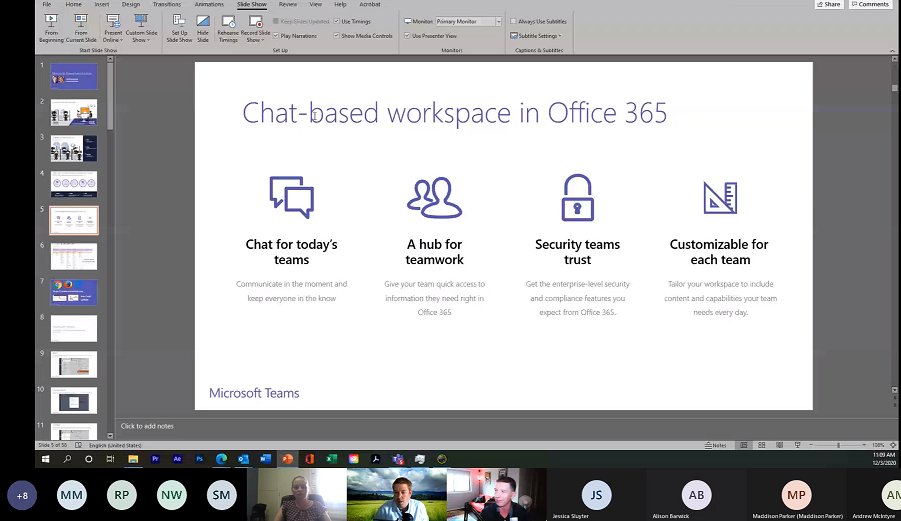Toggle the Play Narrations checkbox

click(276, 36)
